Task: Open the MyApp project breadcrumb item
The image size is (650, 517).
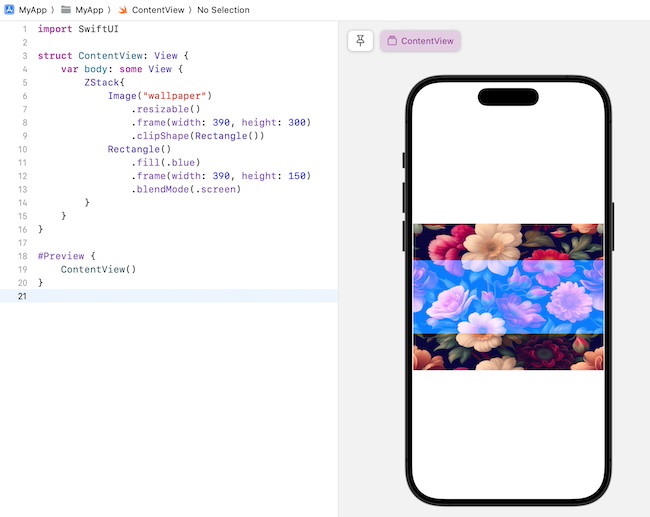Action: pos(33,10)
